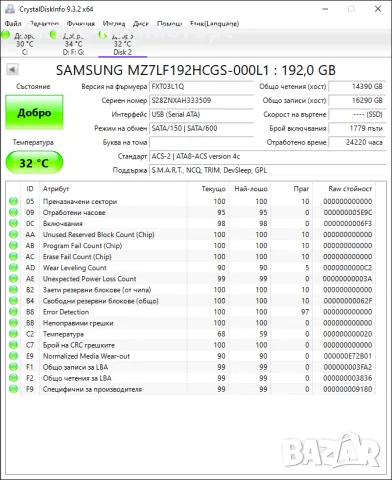Minimize the CrystalDiskInfo window
This screenshot has width=392, height=480.
point(325,9)
